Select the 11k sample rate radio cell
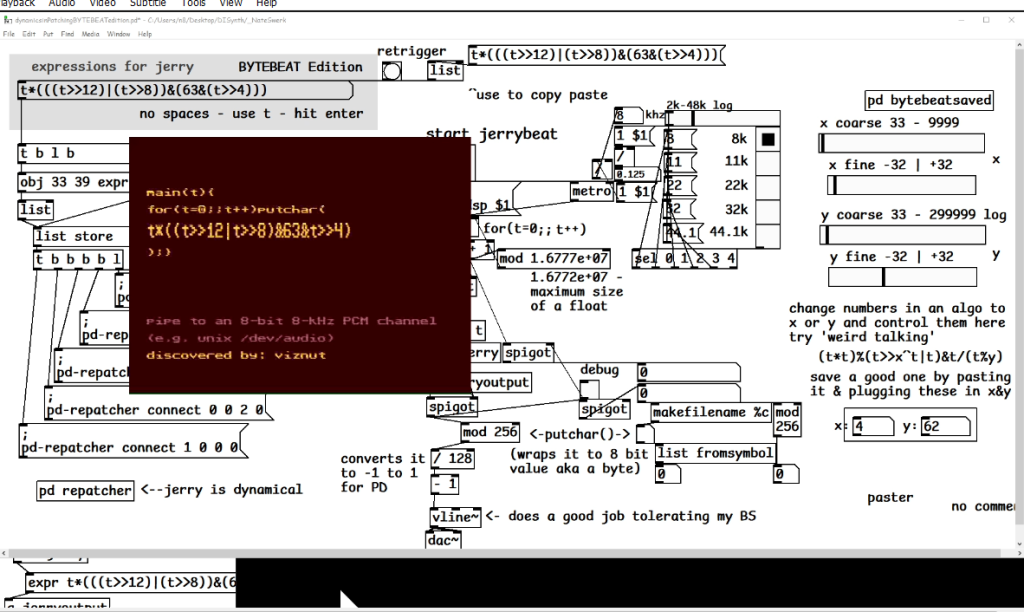The width and height of the screenshot is (1024, 612). point(768,163)
